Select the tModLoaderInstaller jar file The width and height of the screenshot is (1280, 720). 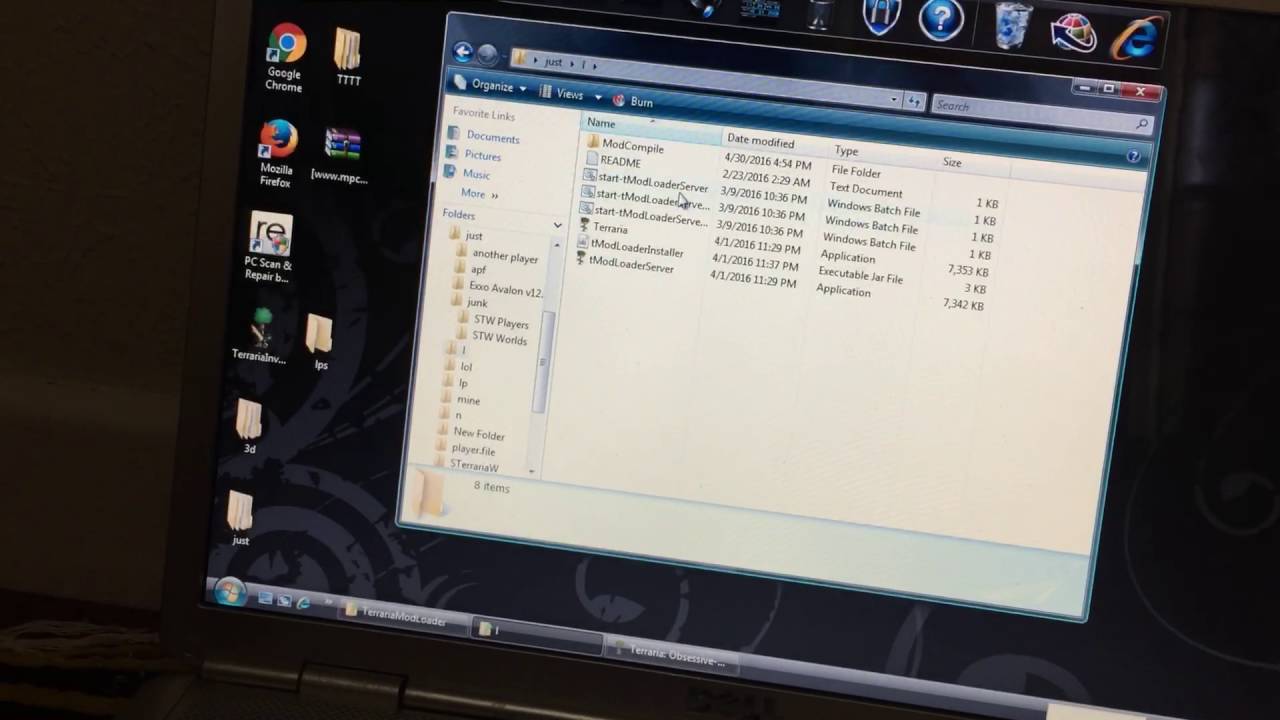tap(630, 249)
